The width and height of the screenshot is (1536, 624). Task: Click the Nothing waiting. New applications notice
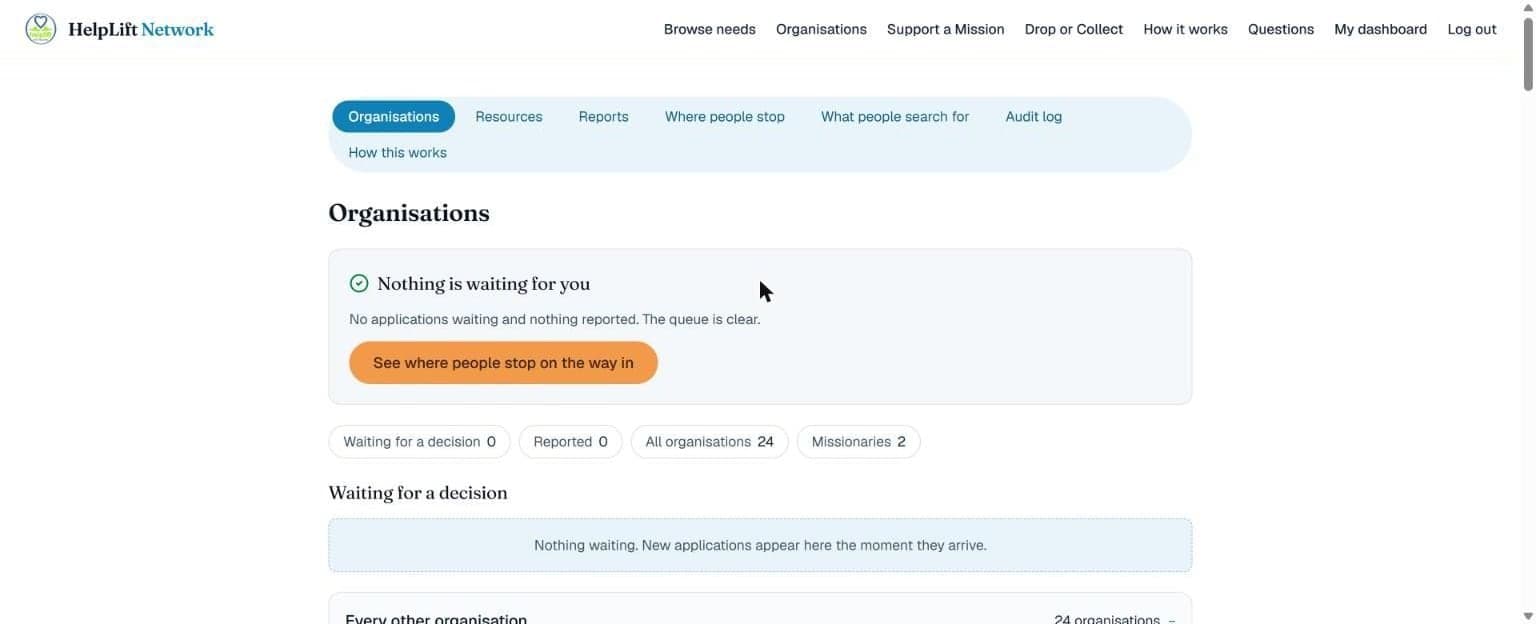760,545
